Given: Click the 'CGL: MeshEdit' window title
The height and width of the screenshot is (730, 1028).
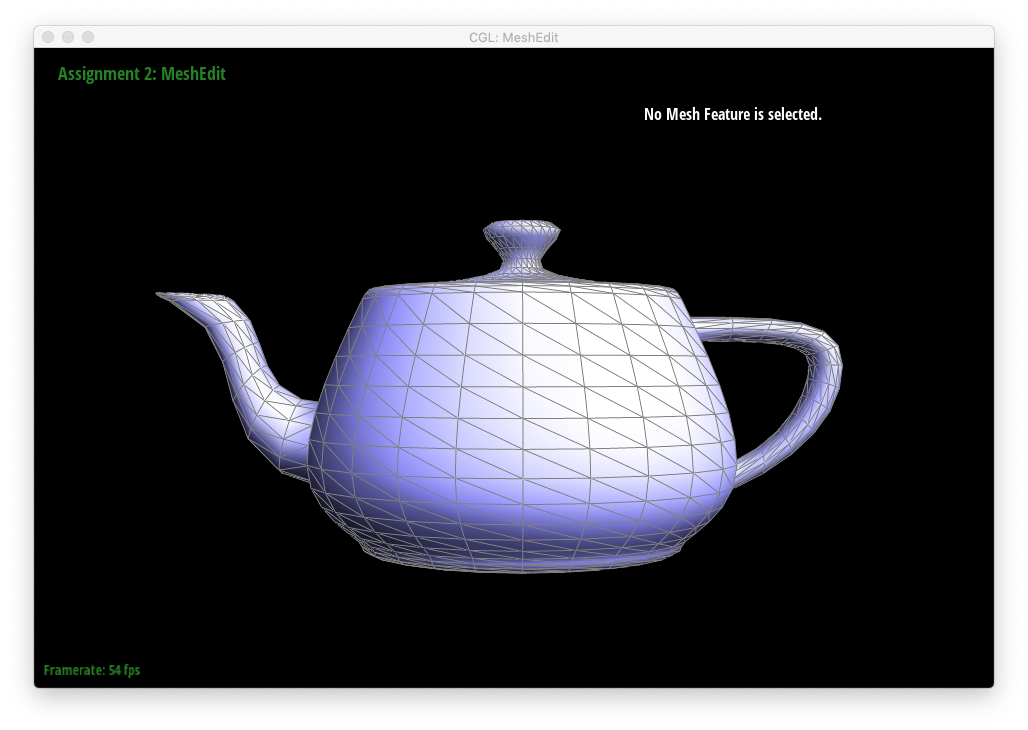Looking at the screenshot, I should (513, 37).
